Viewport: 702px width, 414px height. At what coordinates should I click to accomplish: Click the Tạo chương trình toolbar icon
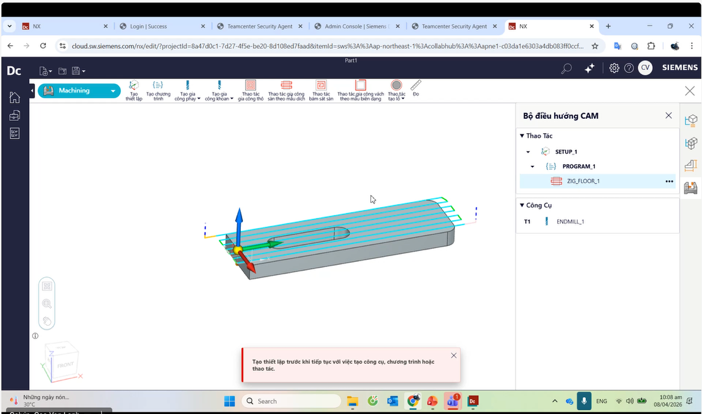tap(158, 90)
